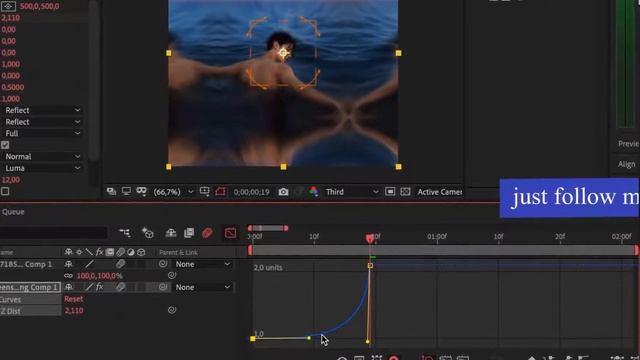Click the Collapse Transformations column header icon

(x=79, y=252)
